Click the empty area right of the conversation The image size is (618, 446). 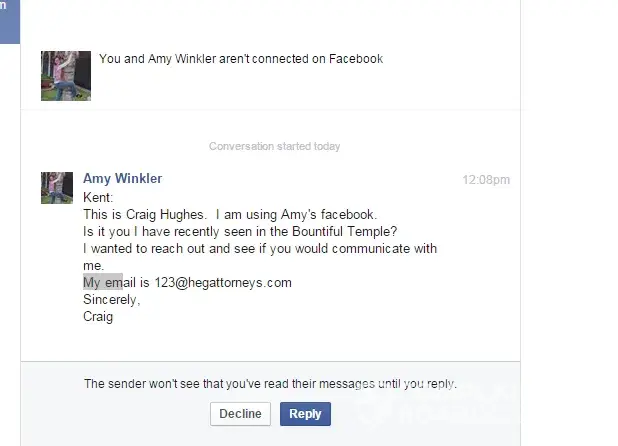click(569, 223)
